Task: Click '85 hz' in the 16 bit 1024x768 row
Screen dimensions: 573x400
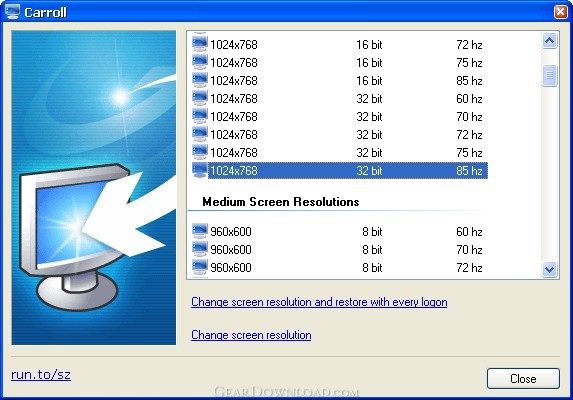Action: tap(469, 80)
